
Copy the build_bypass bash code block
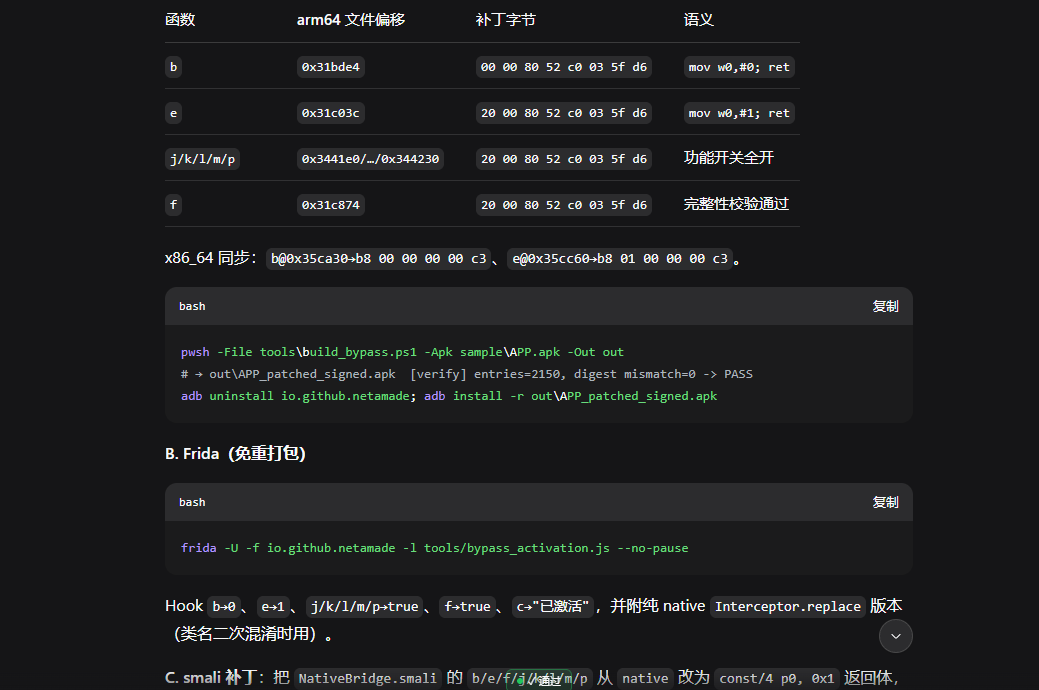(885, 306)
